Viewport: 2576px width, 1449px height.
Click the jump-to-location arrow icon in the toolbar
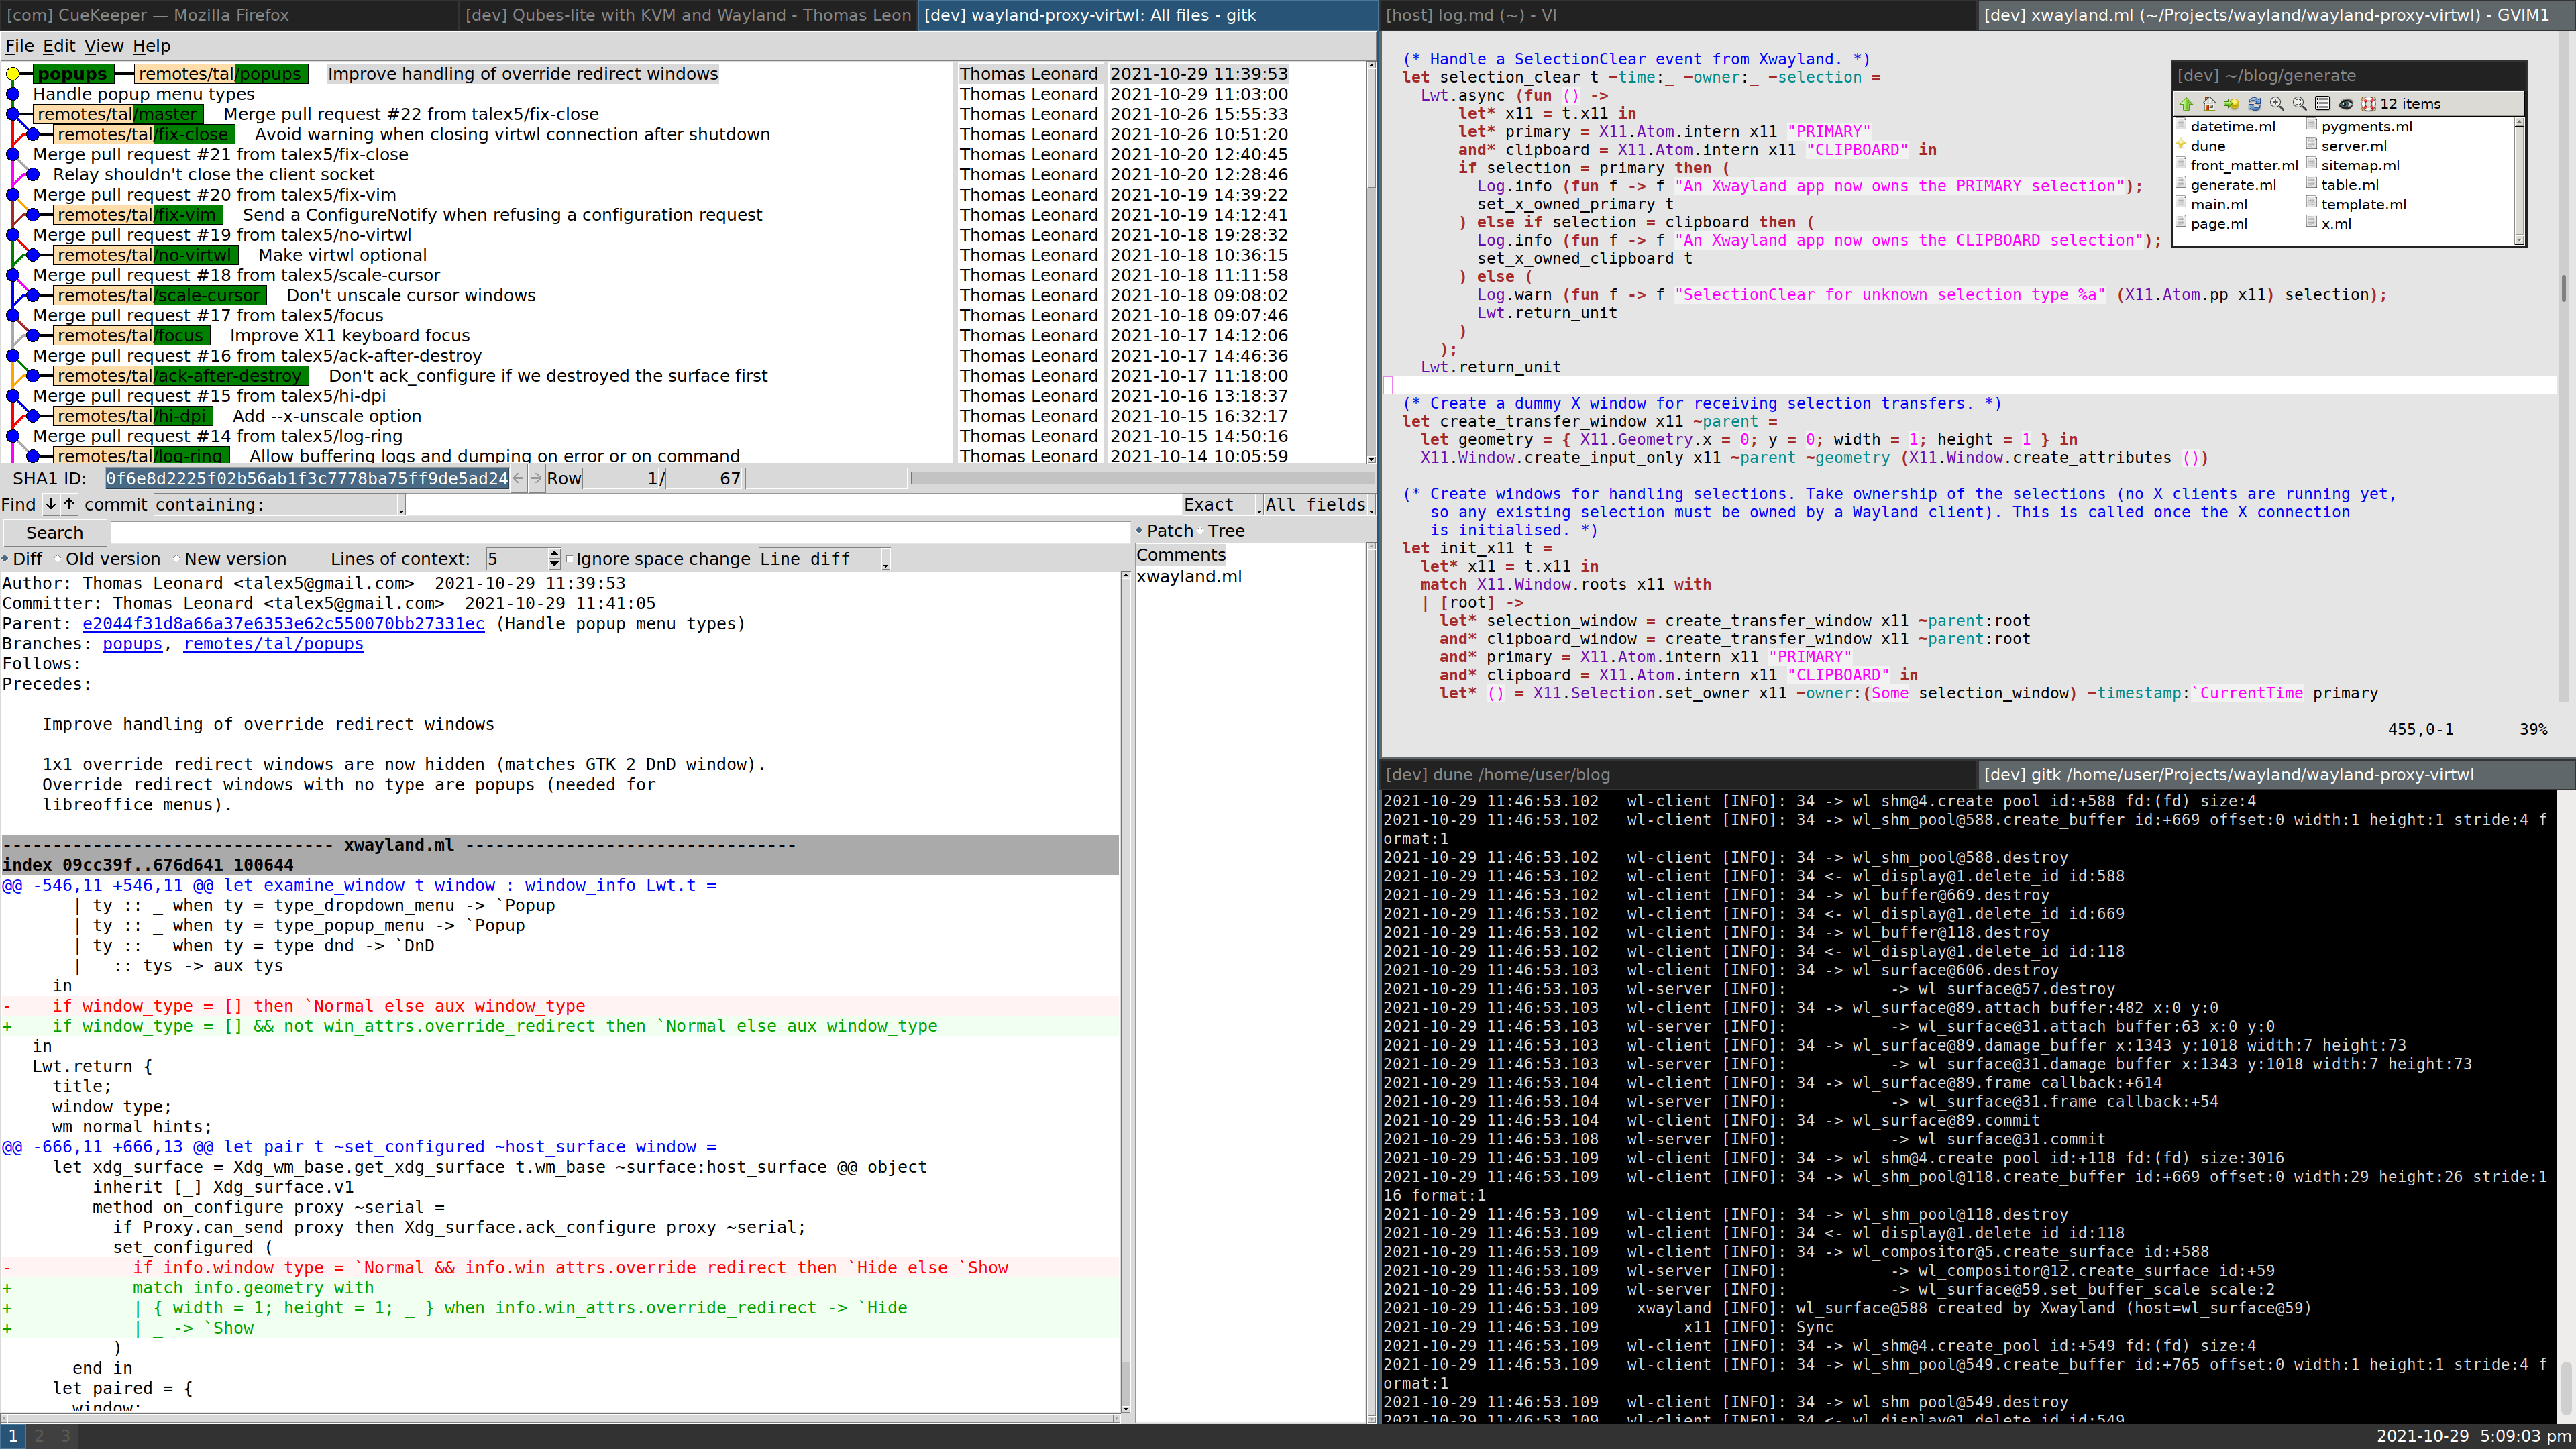point(2231,104)
